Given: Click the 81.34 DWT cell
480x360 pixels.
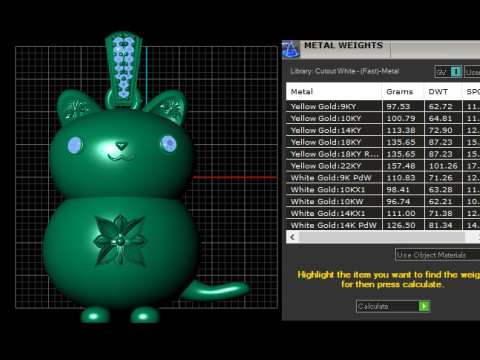Looking at the screenshot, I should (x=443, y=225).
